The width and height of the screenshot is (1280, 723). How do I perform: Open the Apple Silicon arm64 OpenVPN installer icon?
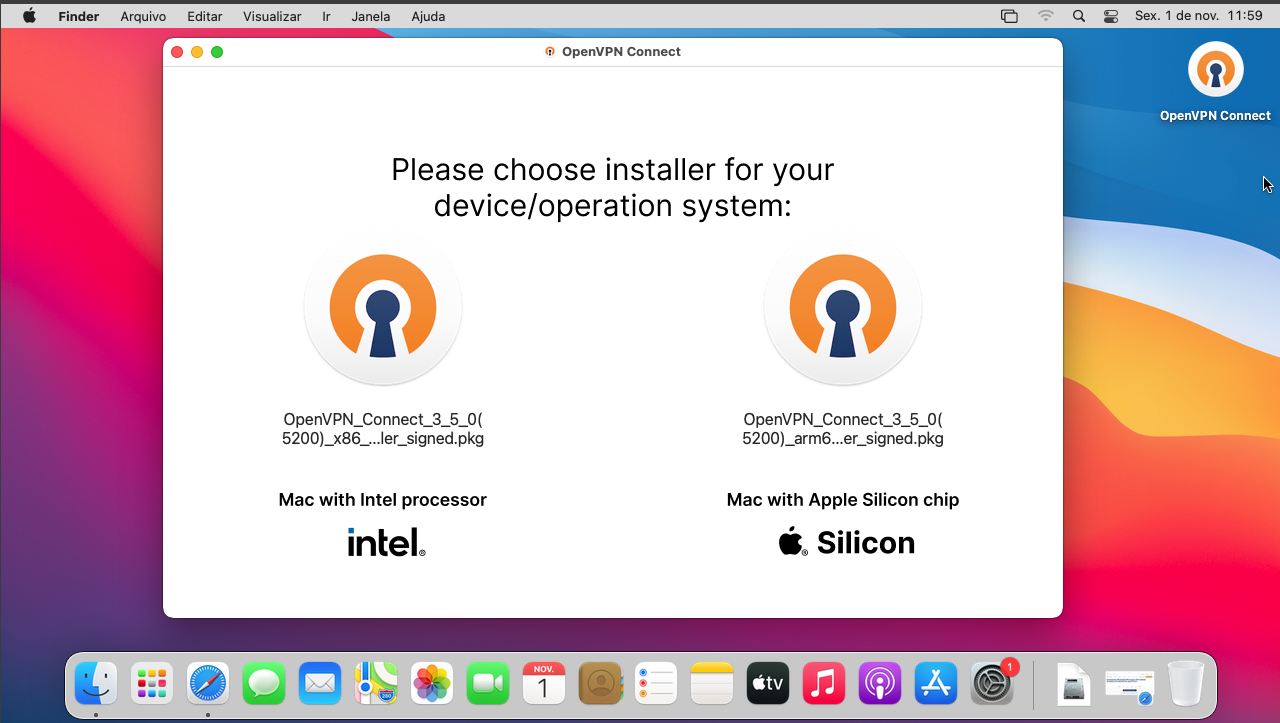tap(843, 307)
